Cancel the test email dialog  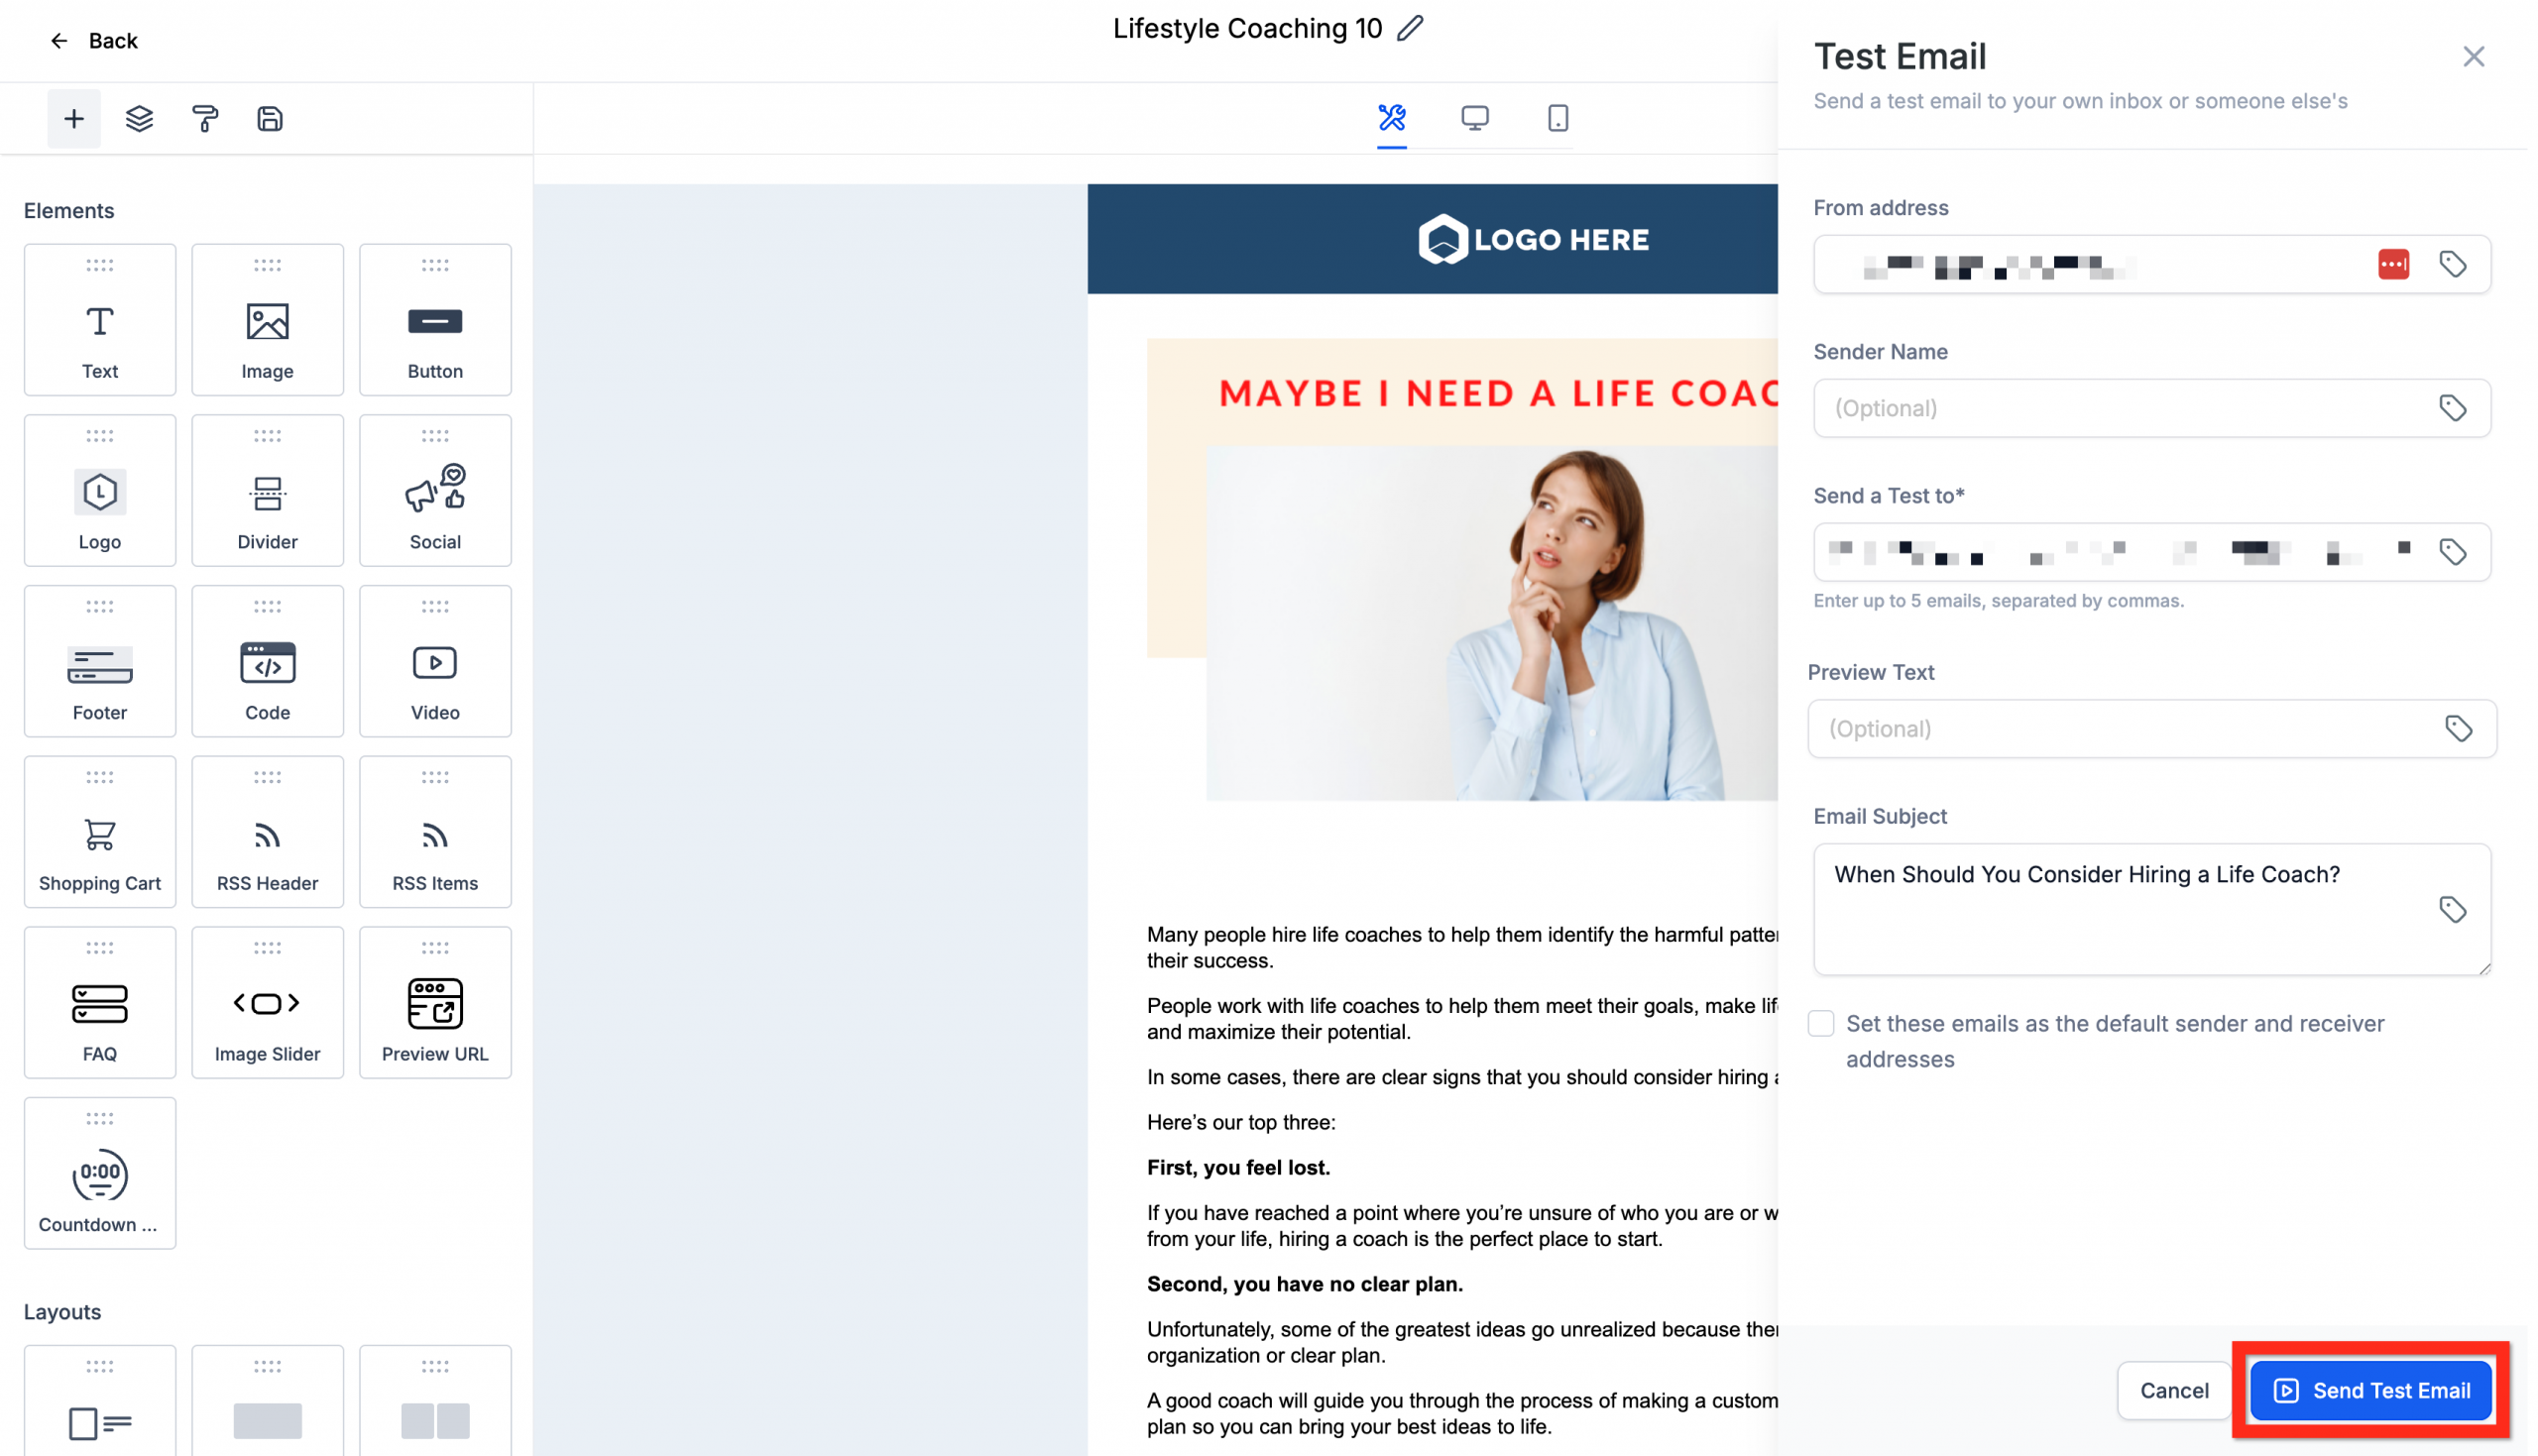2173,1389
